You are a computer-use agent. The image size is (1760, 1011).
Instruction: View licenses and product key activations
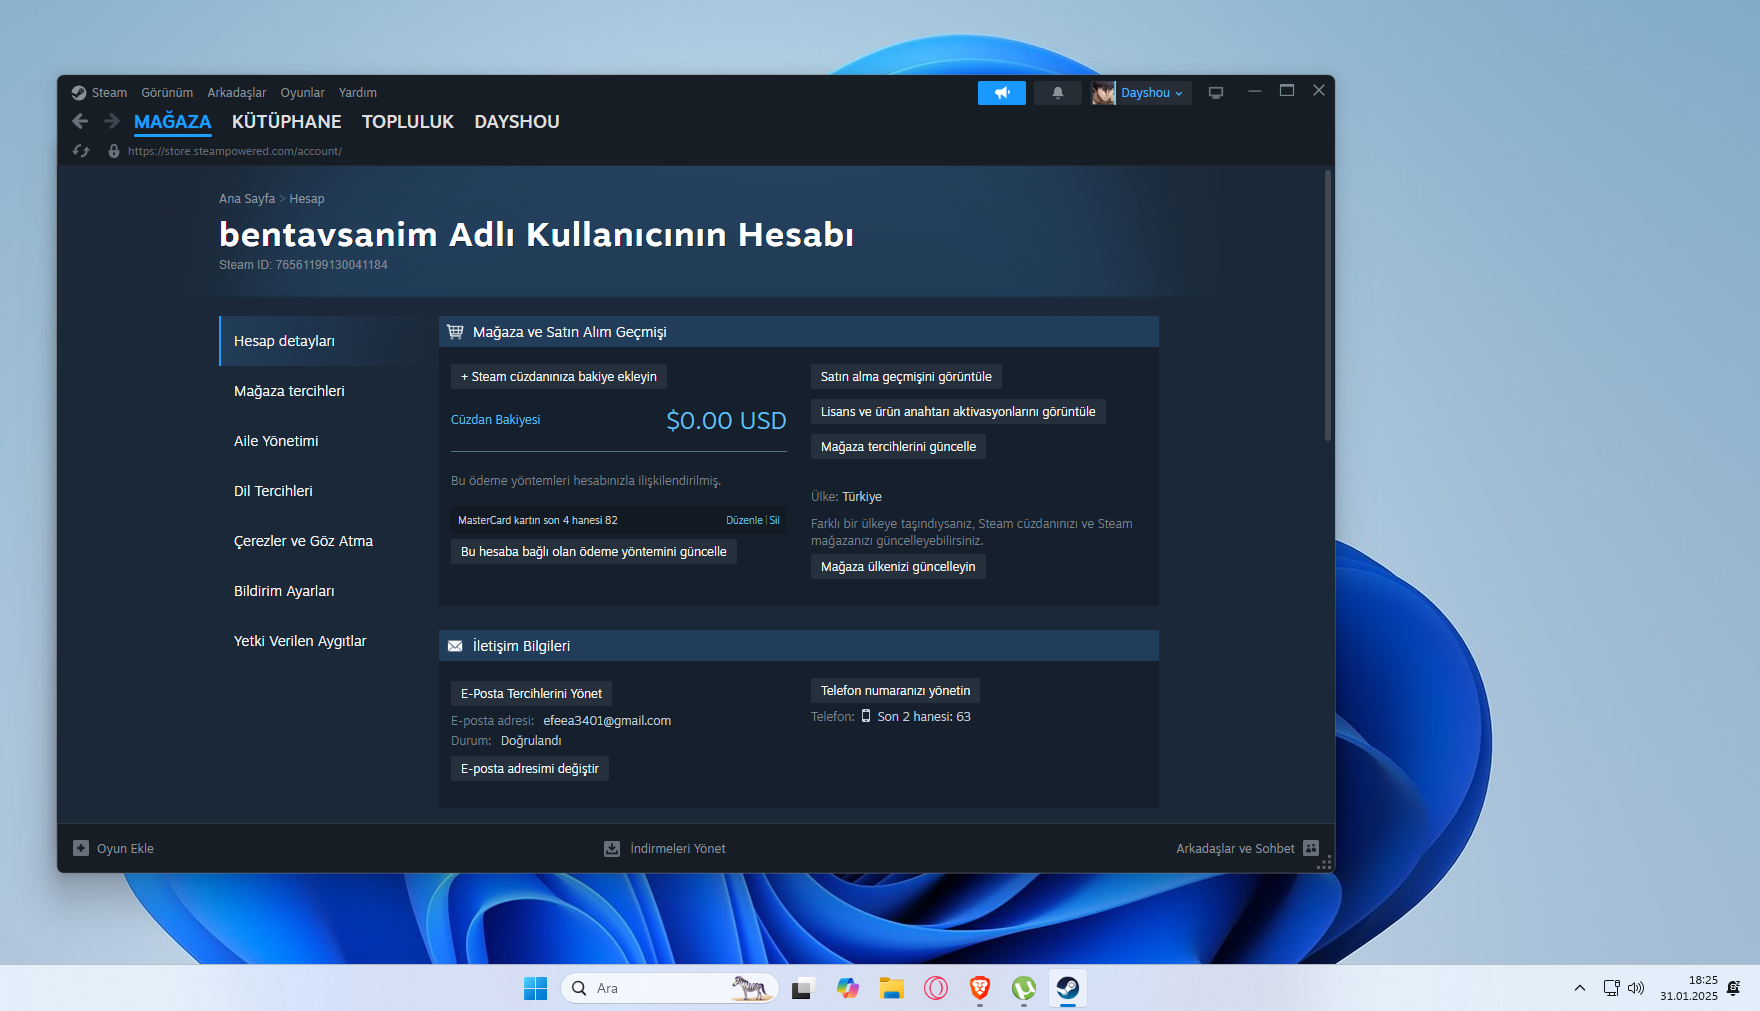(958, 412)
